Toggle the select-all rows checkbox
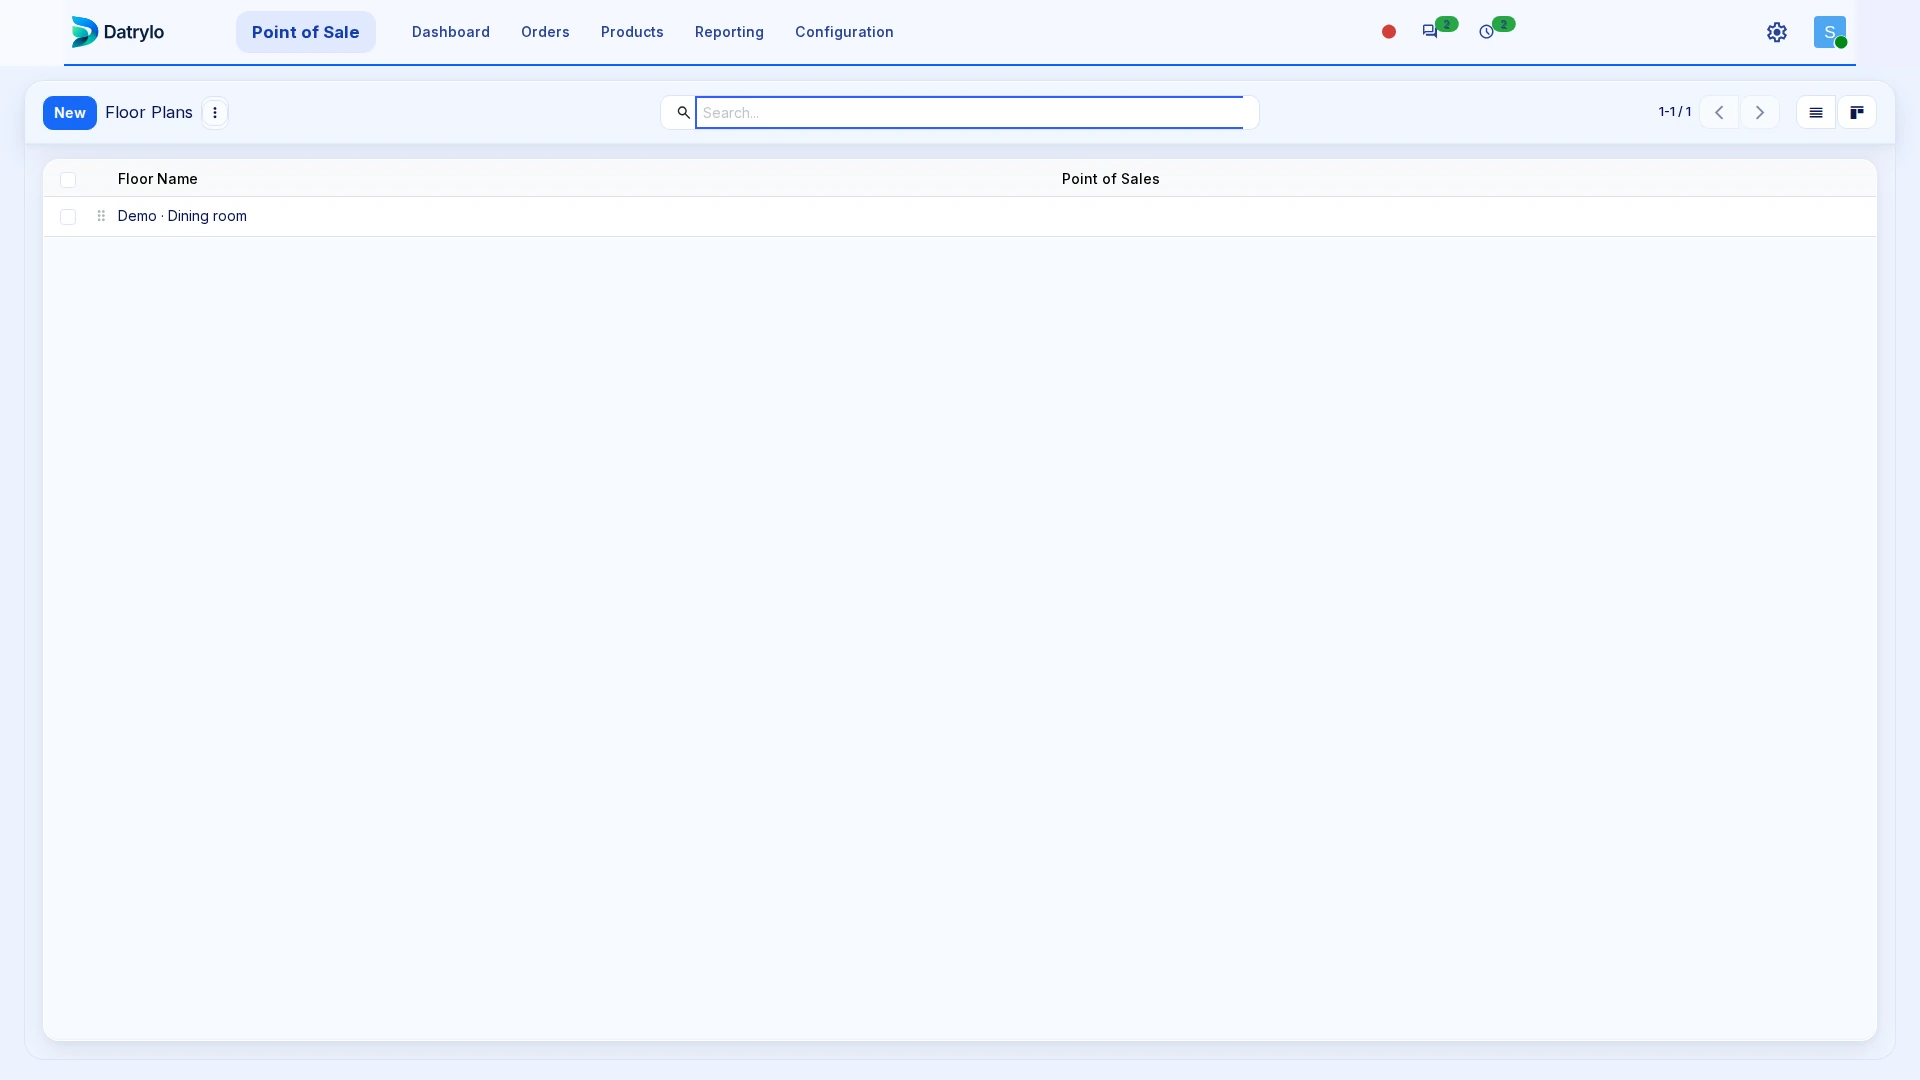The image size is (1920, 1080). 68,180
